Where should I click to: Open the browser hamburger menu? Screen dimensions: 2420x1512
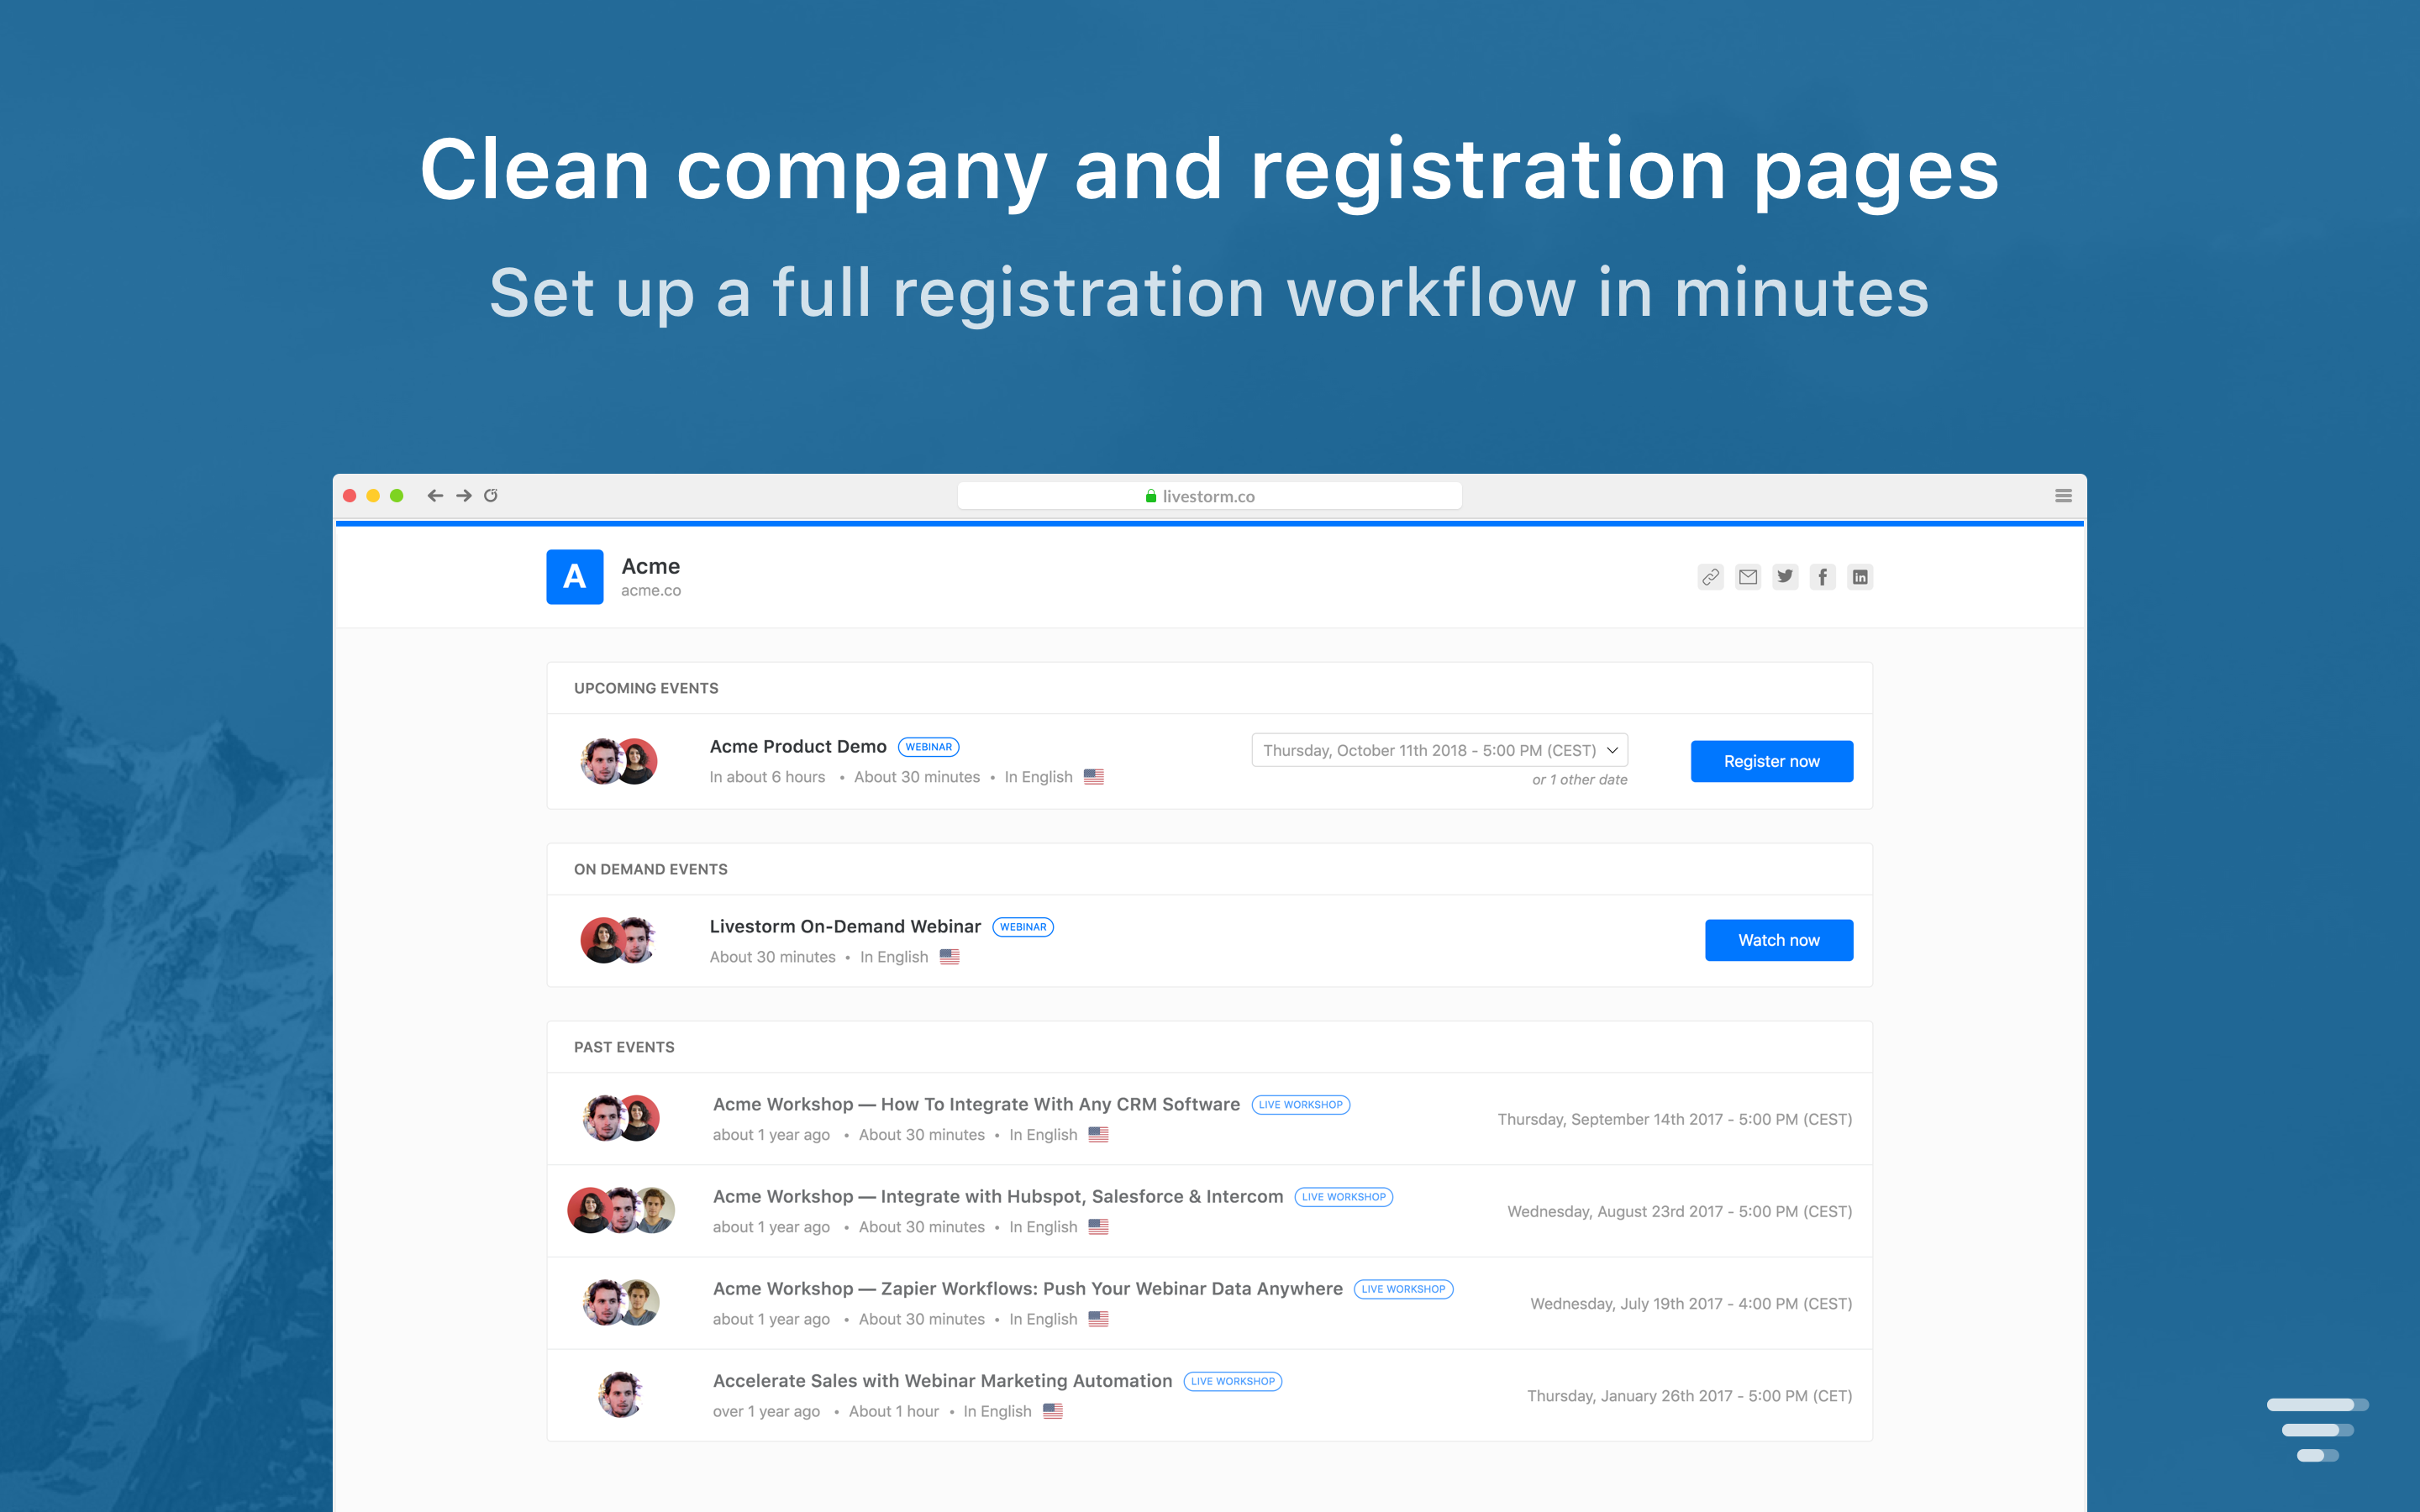pos(2062,496)
